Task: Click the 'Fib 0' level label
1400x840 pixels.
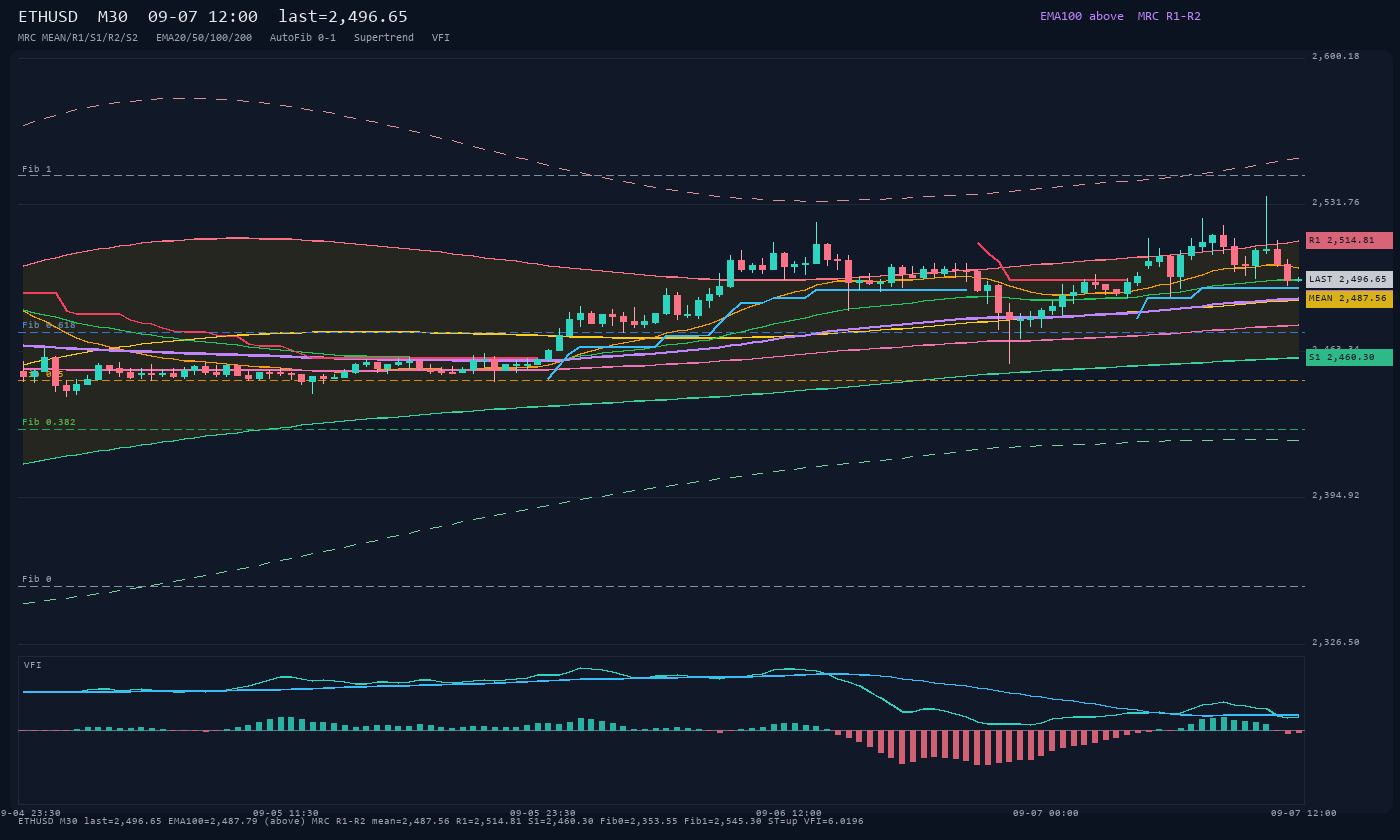Action: point(37,579)
